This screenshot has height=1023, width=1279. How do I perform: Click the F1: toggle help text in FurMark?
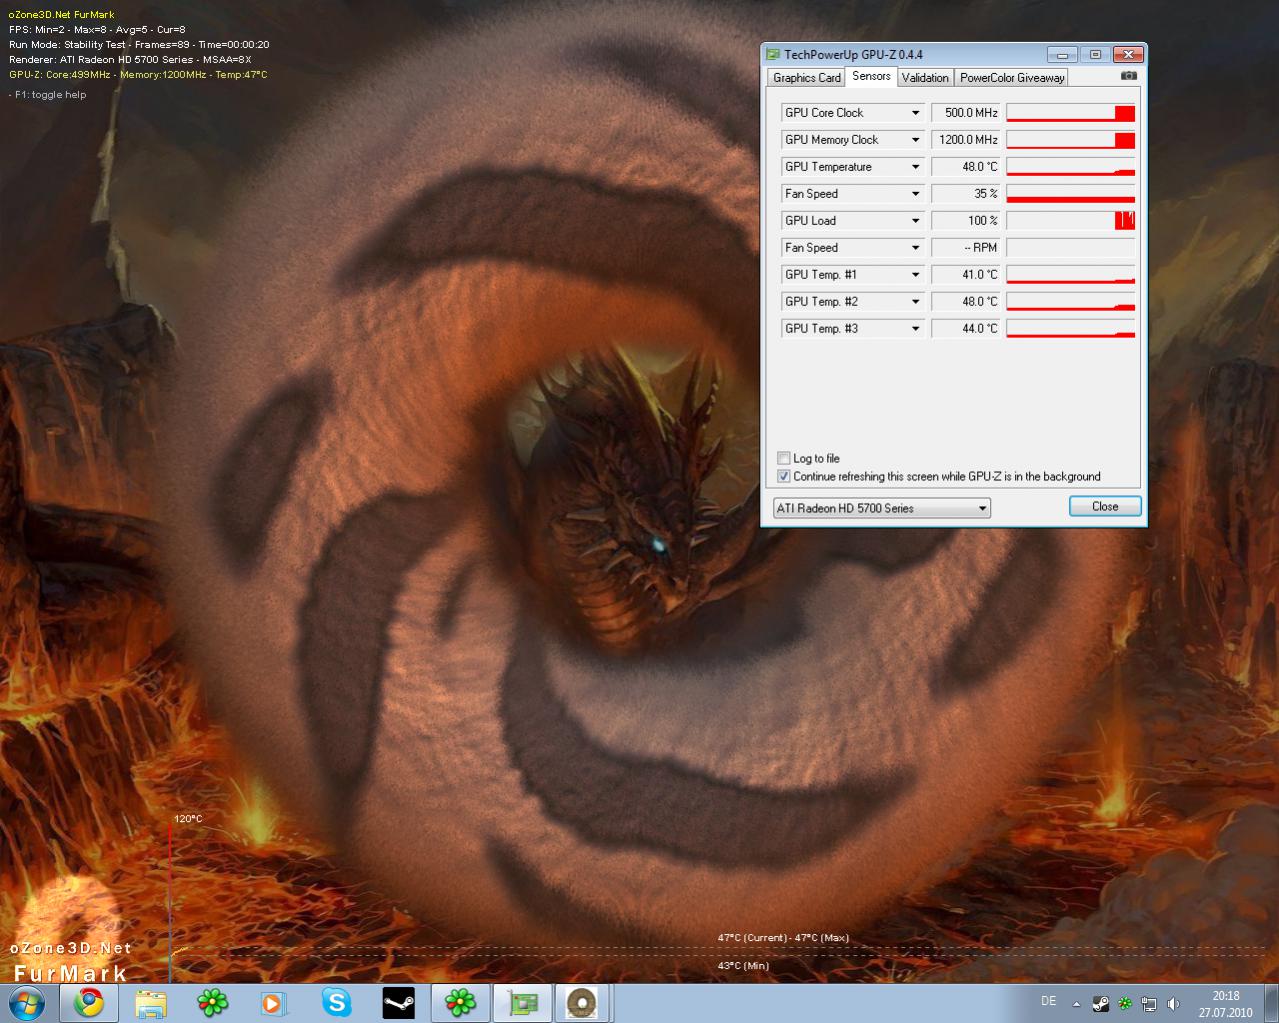(x=48, y=95)
